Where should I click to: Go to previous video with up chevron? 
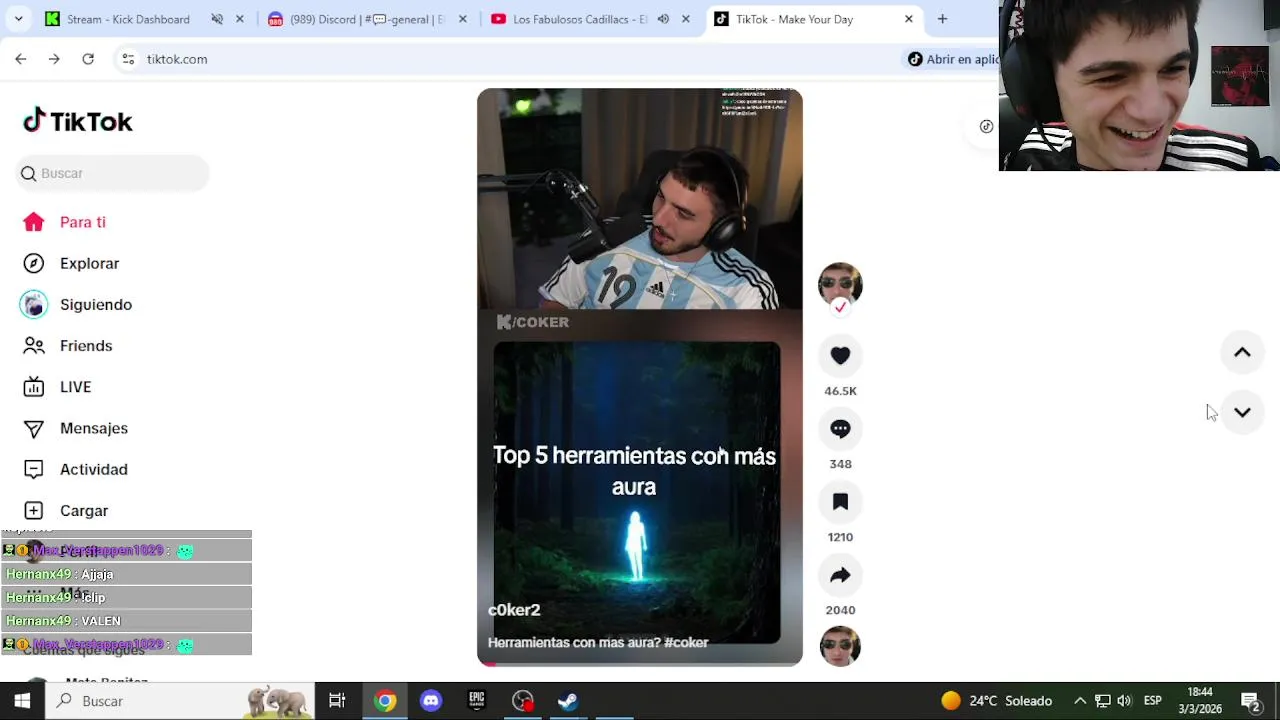pyautogui.click(x=1242, y=352)
